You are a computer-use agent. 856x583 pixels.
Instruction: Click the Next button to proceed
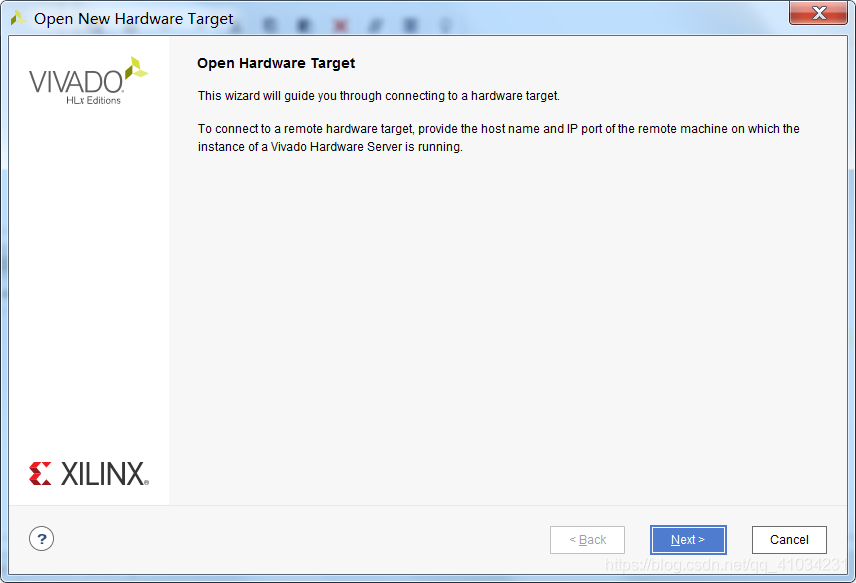point(688,540)
